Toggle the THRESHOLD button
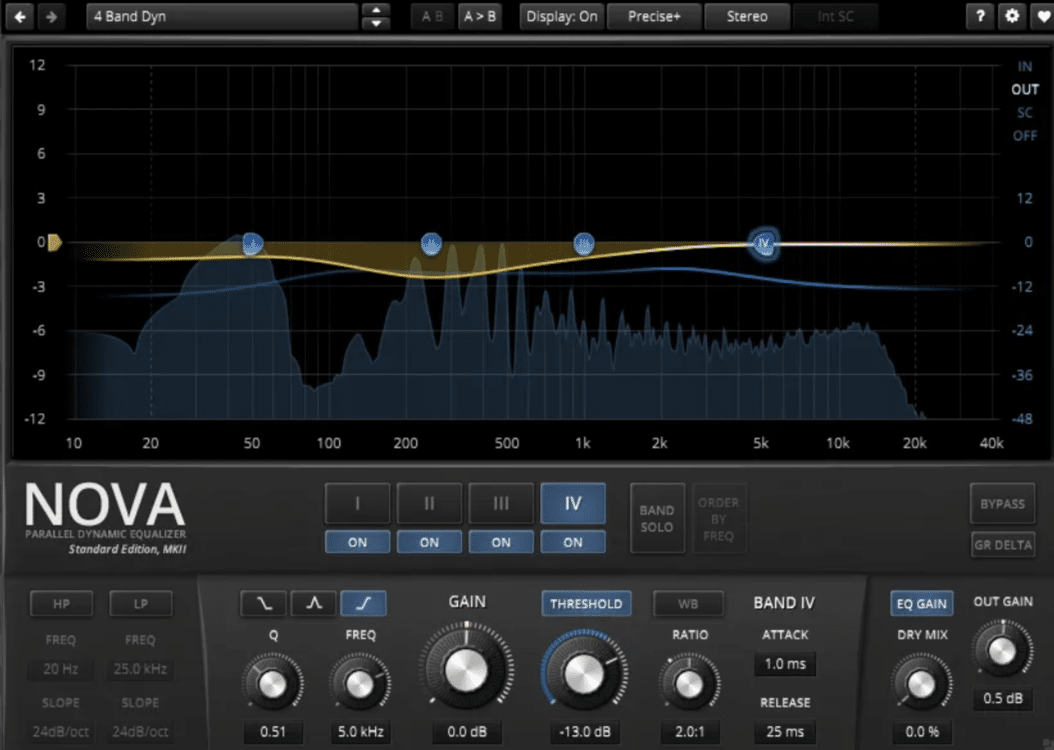The height and width of the screenshot is (750, 1054). coord(586,603)
